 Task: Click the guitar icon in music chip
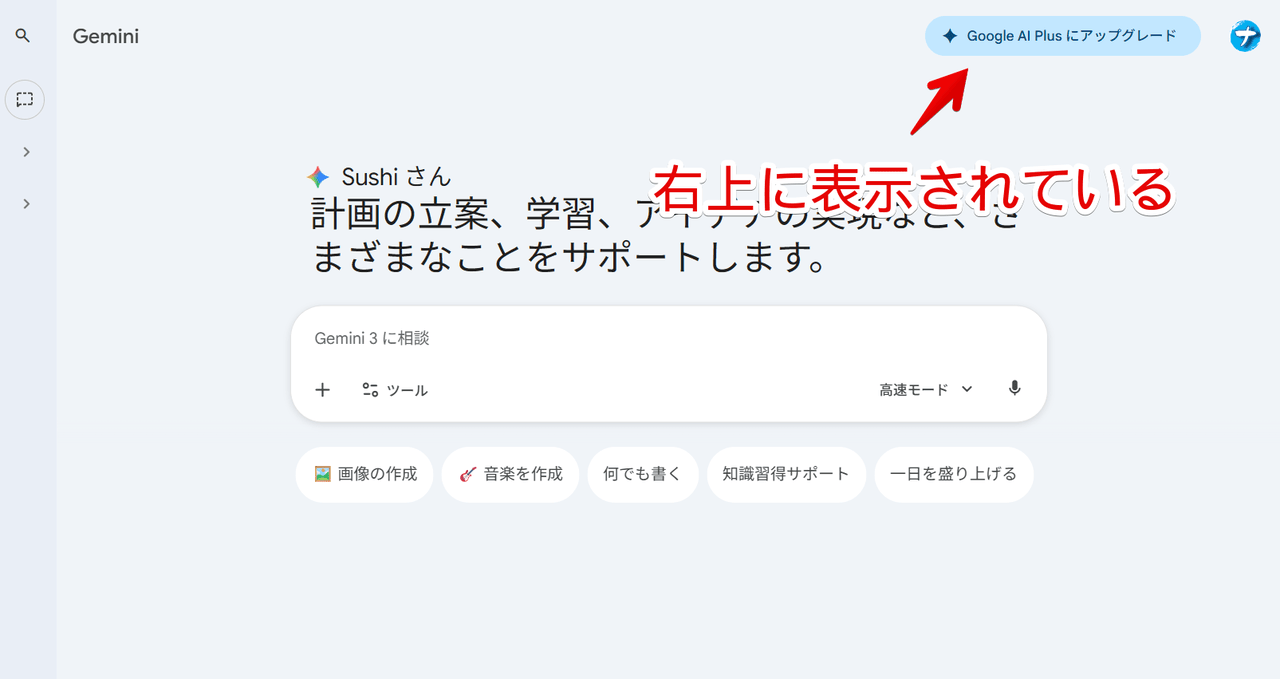(x=467, y=474)
